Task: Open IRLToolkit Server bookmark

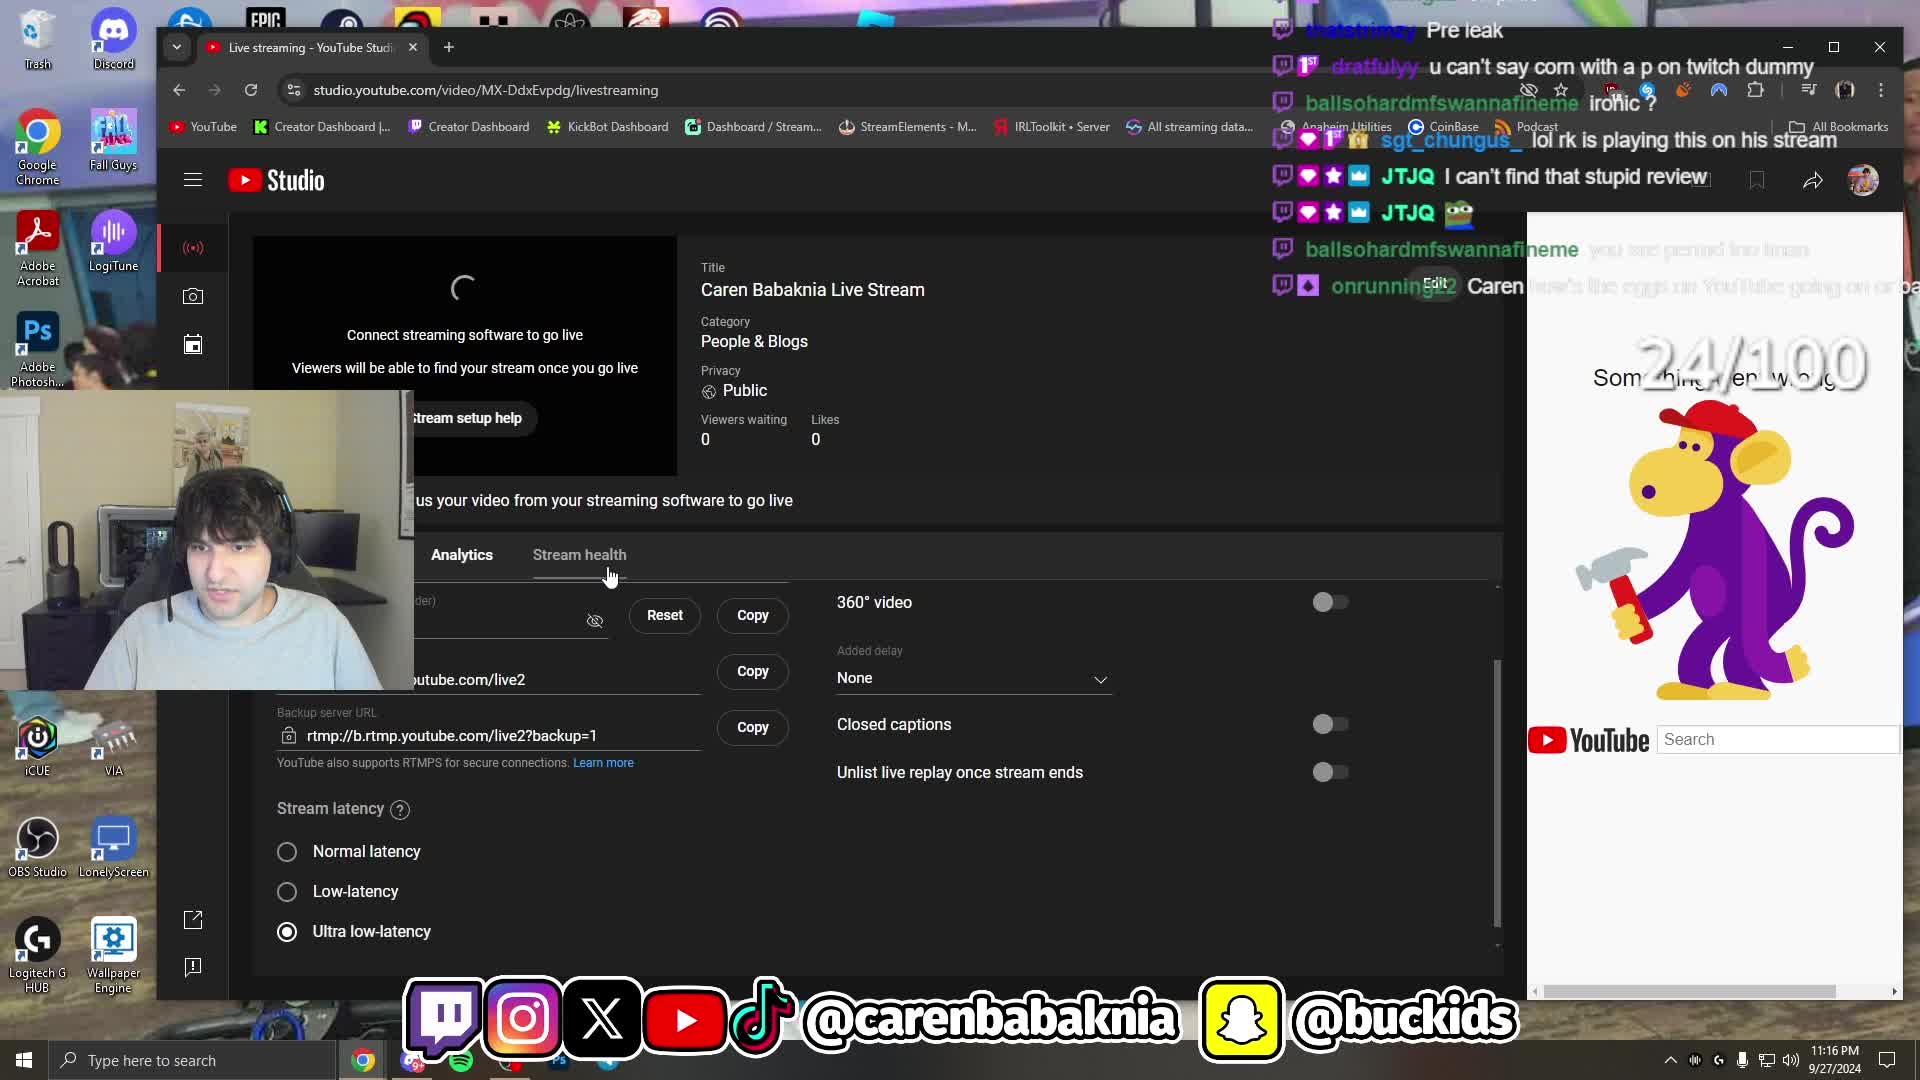Action: pos(1052,127)
